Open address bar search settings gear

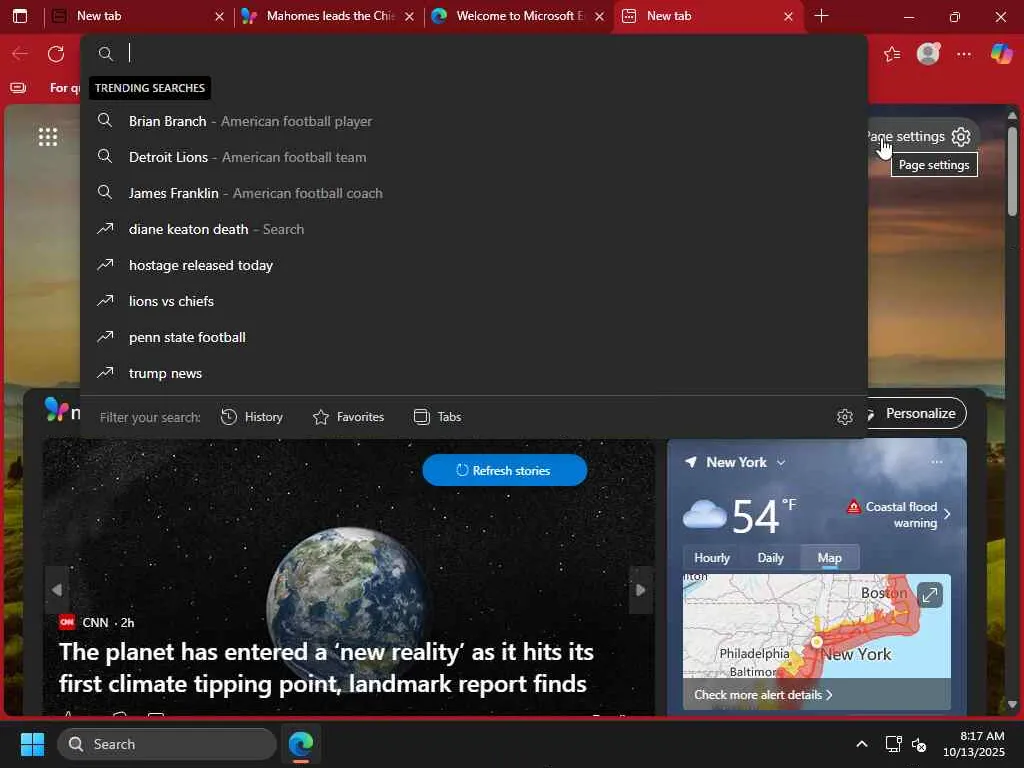pyautogui.click(x=844, y=417)
